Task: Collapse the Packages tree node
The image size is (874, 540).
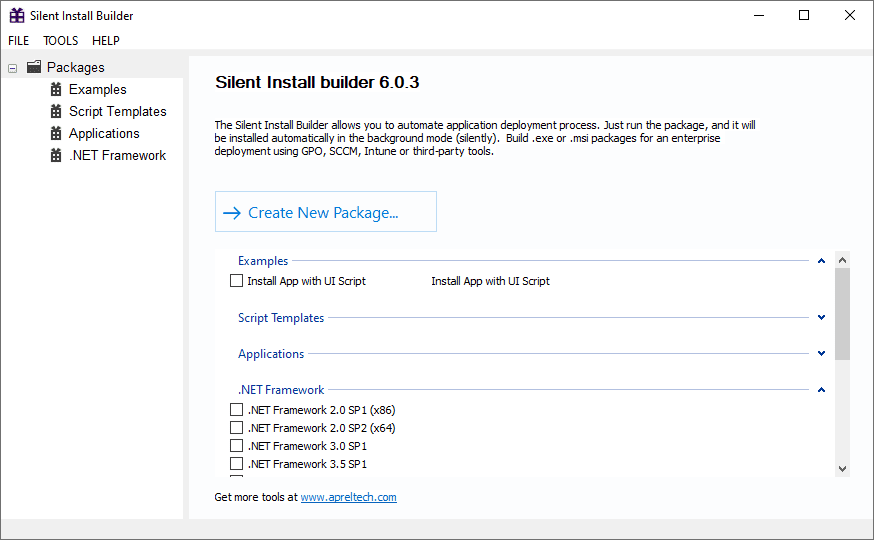Action: (x=13, y=68)
